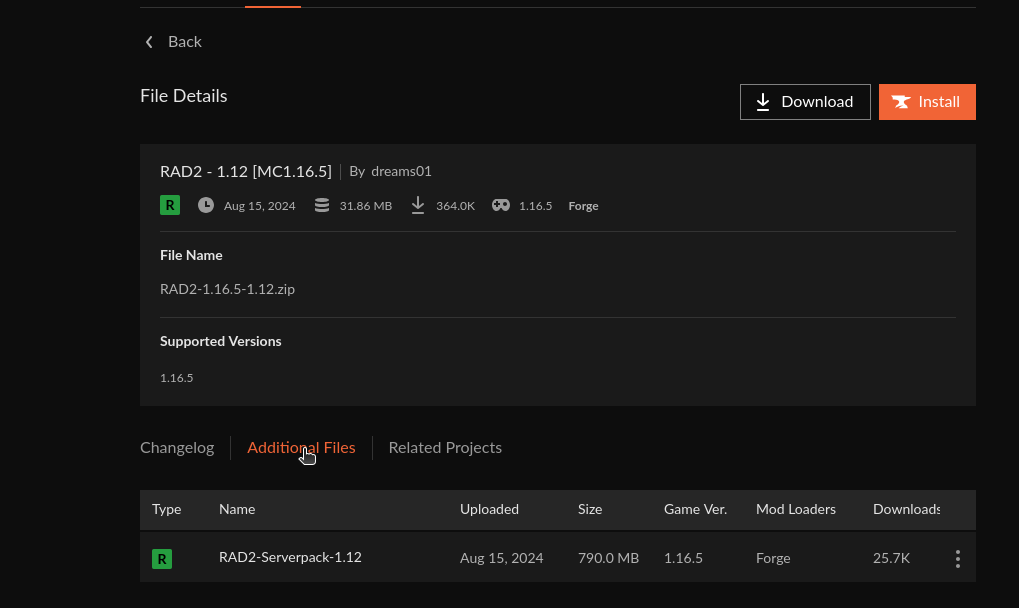The image size is (1019, 608).
Task: Click the Uploaded column header
Action: [489, 509]
